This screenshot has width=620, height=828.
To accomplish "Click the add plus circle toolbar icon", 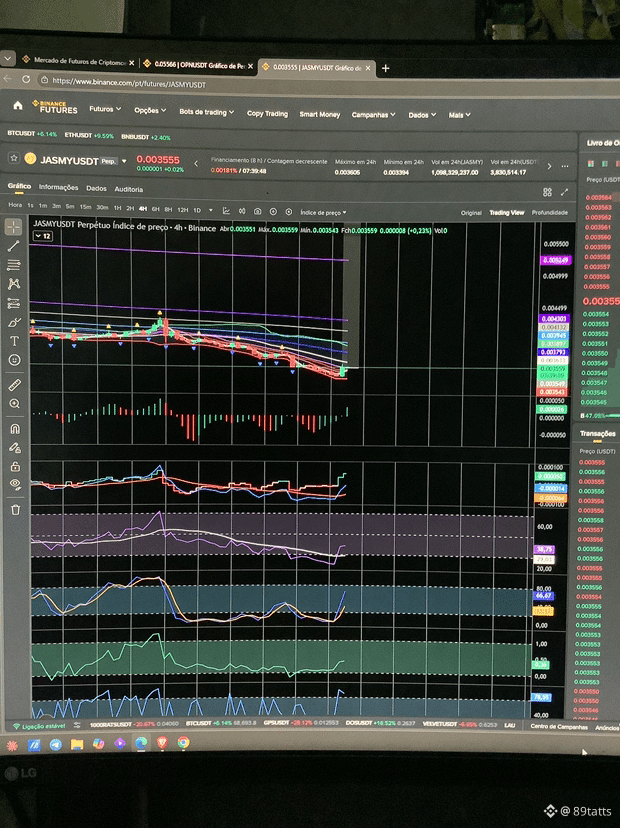I will tap(273, 211).
